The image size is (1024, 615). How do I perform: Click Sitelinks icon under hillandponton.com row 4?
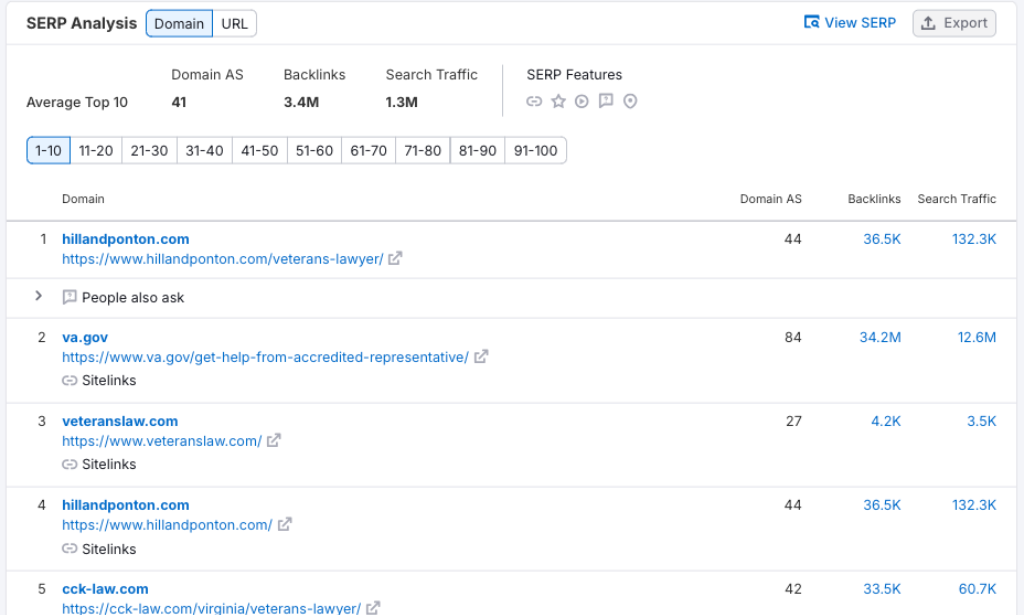pyautogui.click(x=69, y=548)
